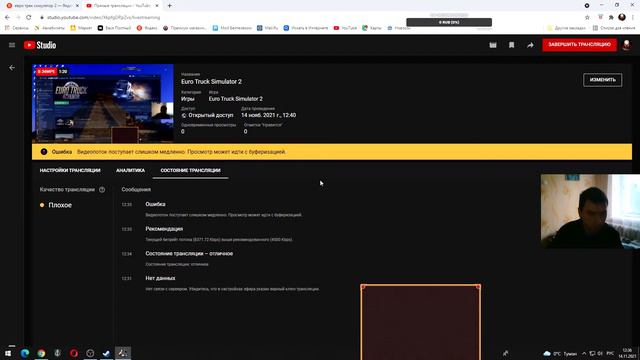The height and width of the screenshot is (360, 640).
Task: Open the clip creation icon in Studio header
Action: 493,45
